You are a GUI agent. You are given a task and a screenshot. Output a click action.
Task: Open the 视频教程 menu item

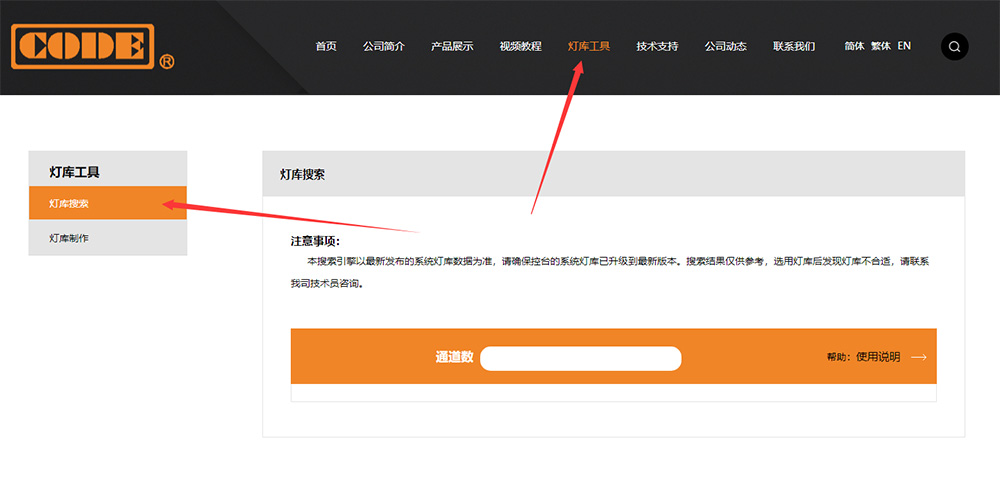tap(520, 47)
